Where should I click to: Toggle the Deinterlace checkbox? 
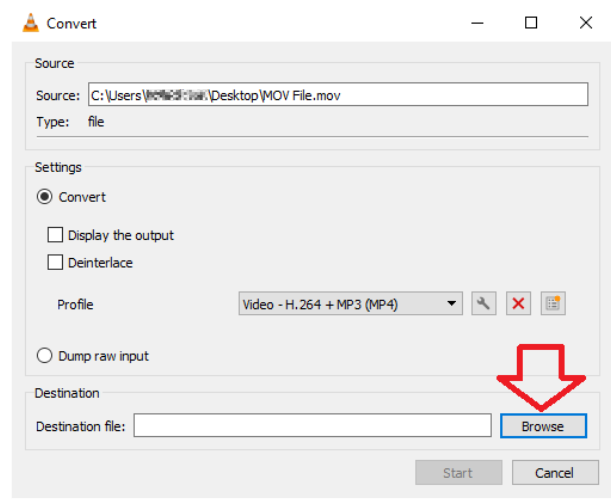click(x=56, y=263)
